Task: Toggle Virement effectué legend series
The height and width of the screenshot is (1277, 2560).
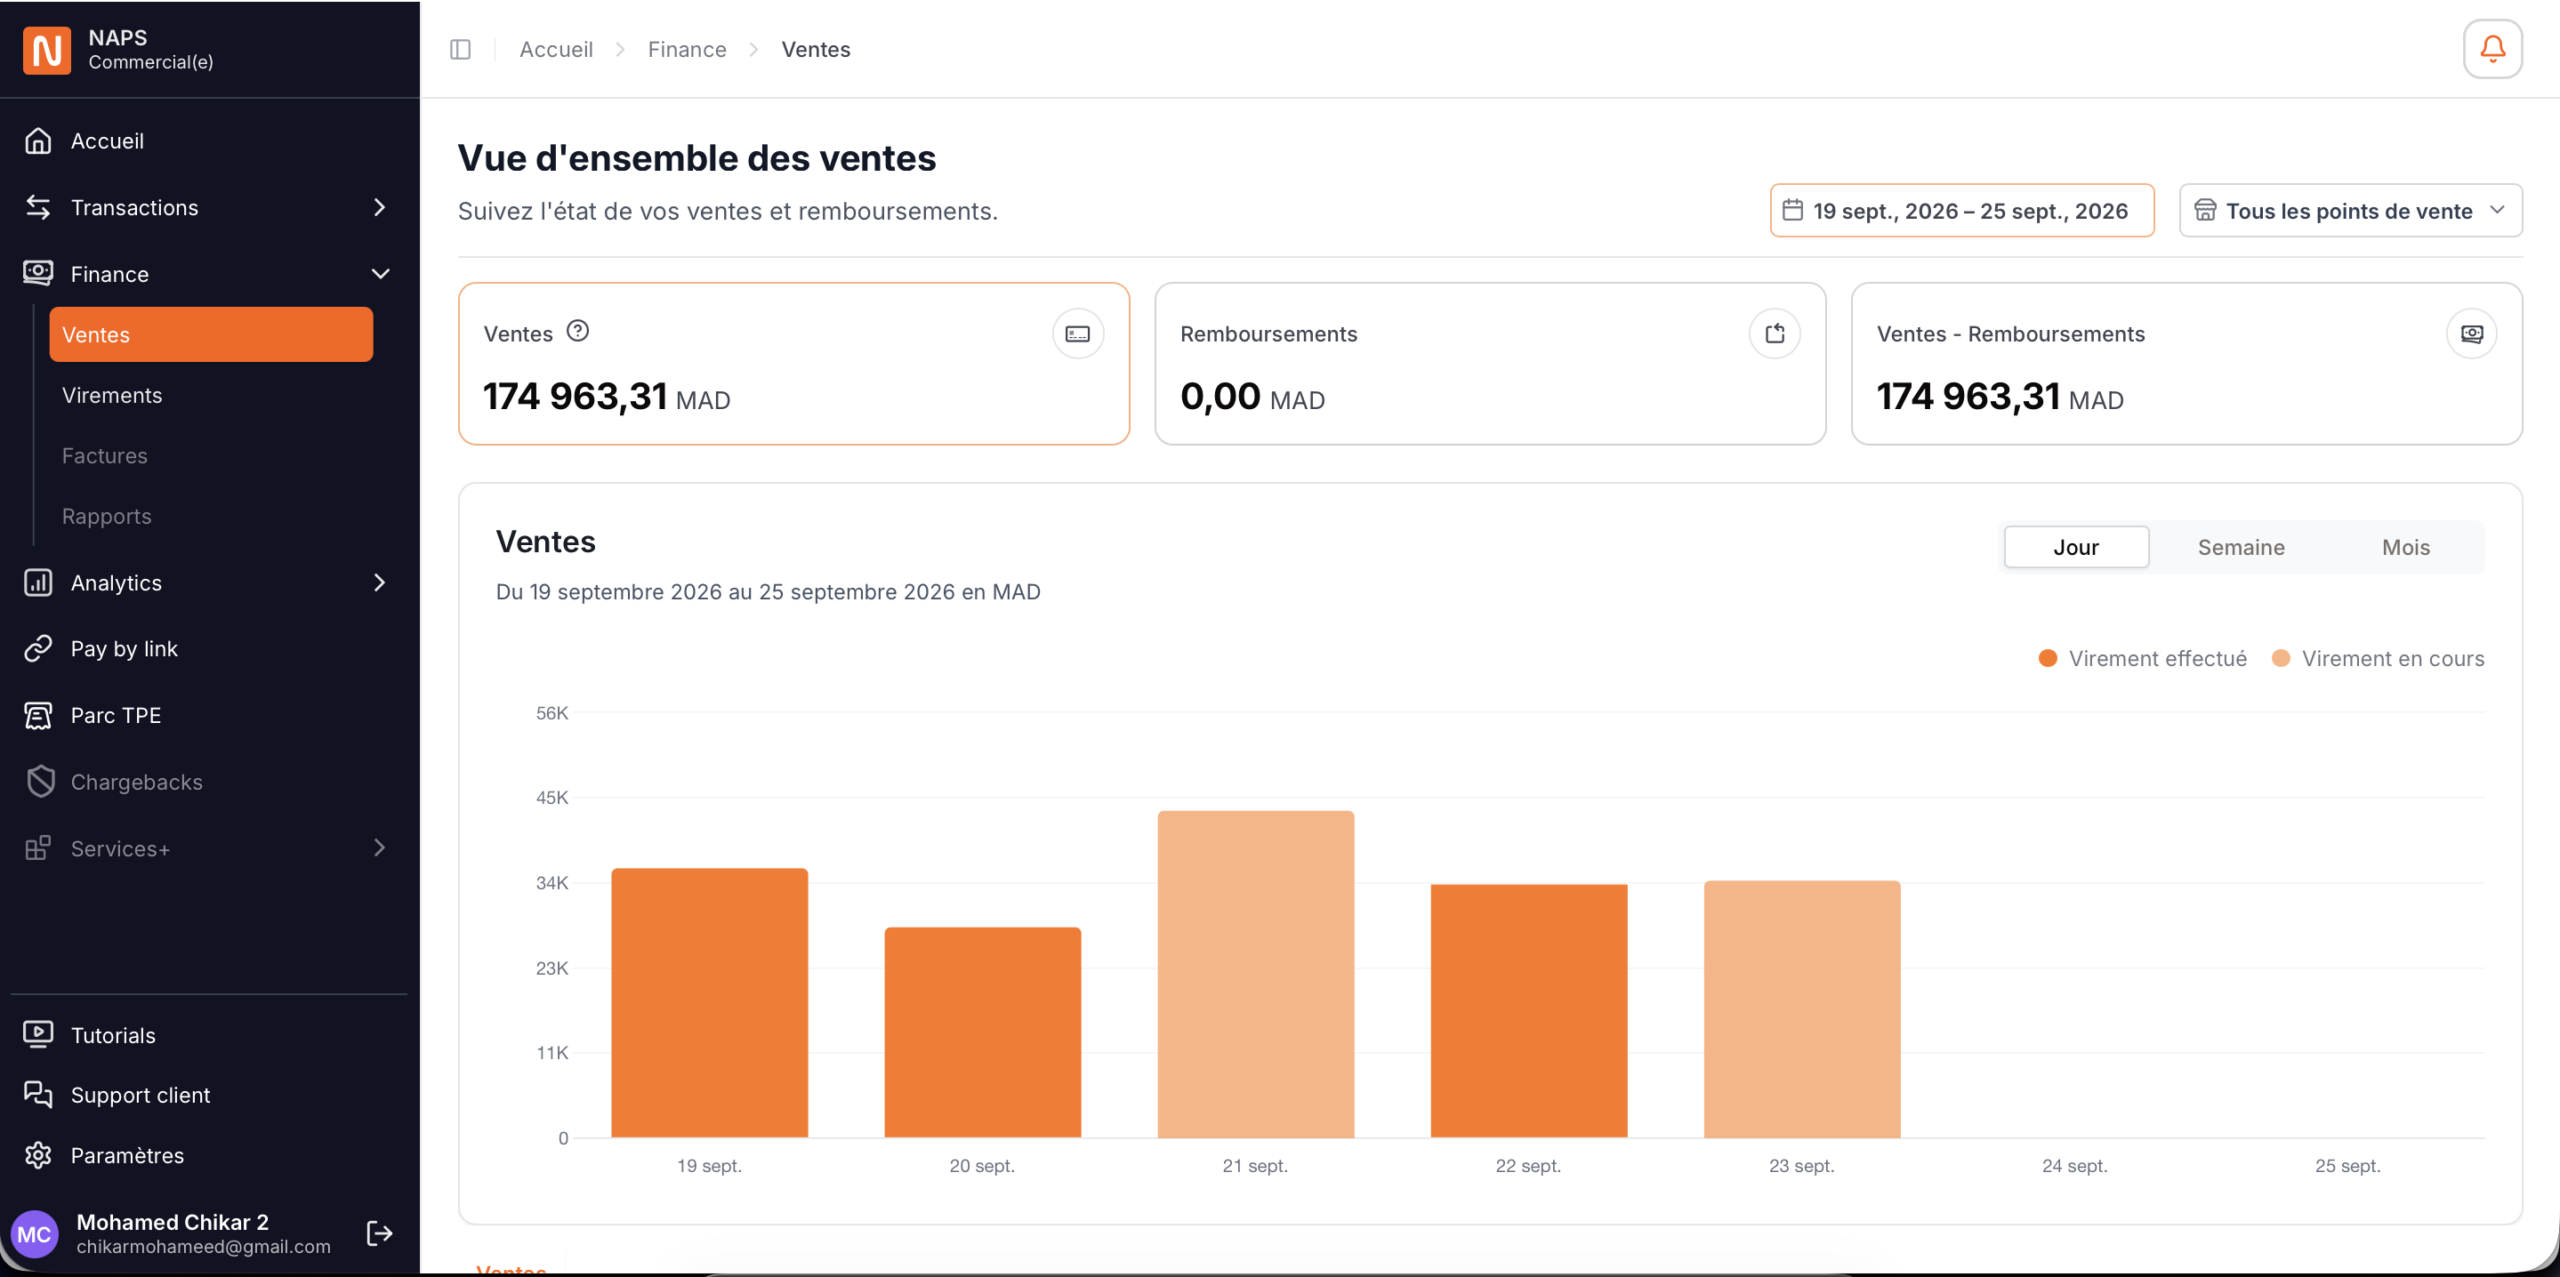Action: 2143,658
